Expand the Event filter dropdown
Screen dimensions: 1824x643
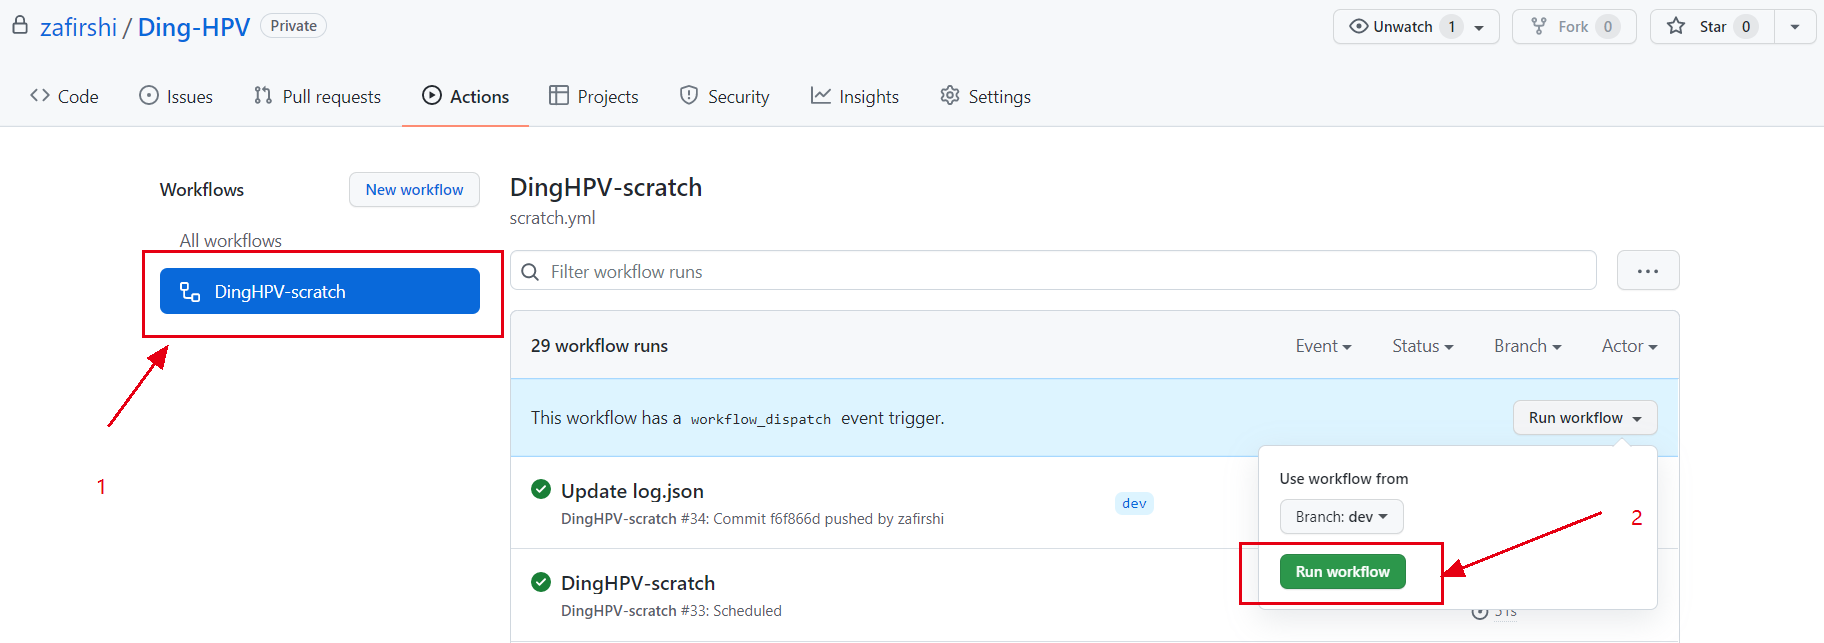point(1323,345)
